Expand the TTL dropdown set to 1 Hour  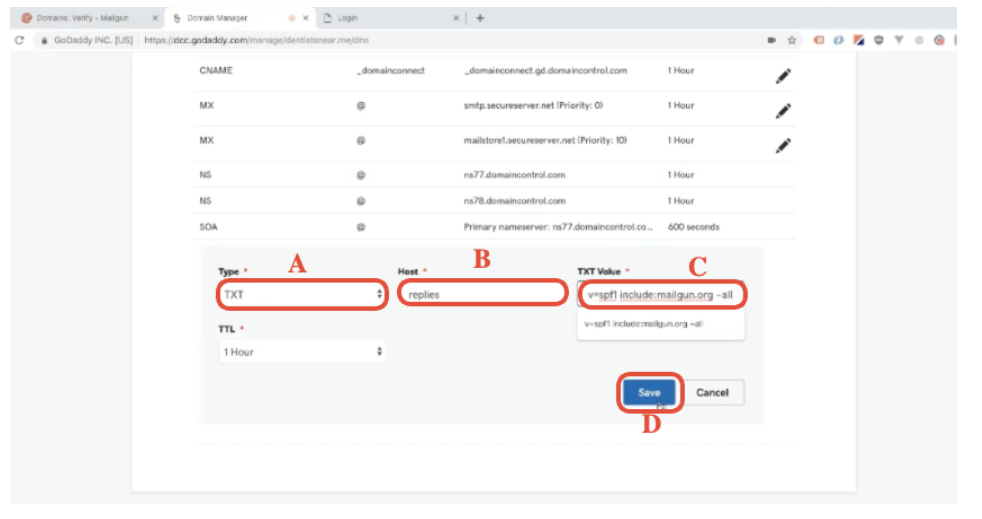[x=302, y=352]
